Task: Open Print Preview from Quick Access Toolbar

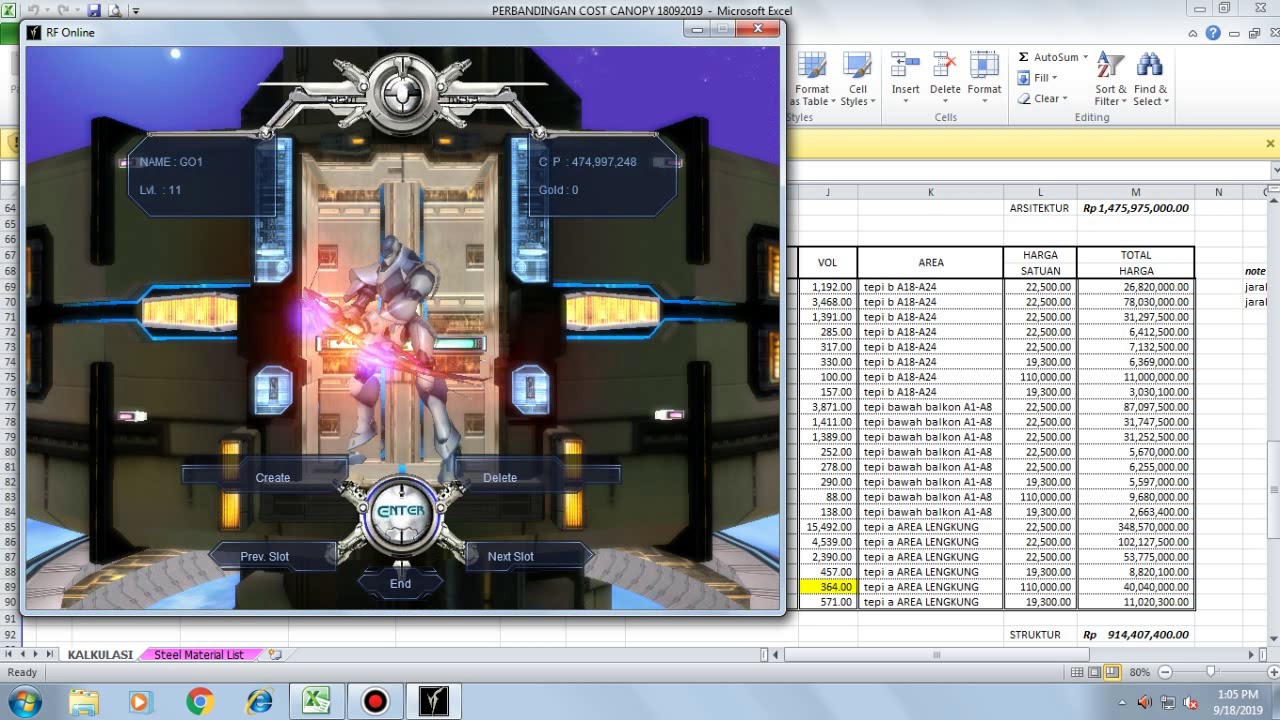Action: click(114, 11)
